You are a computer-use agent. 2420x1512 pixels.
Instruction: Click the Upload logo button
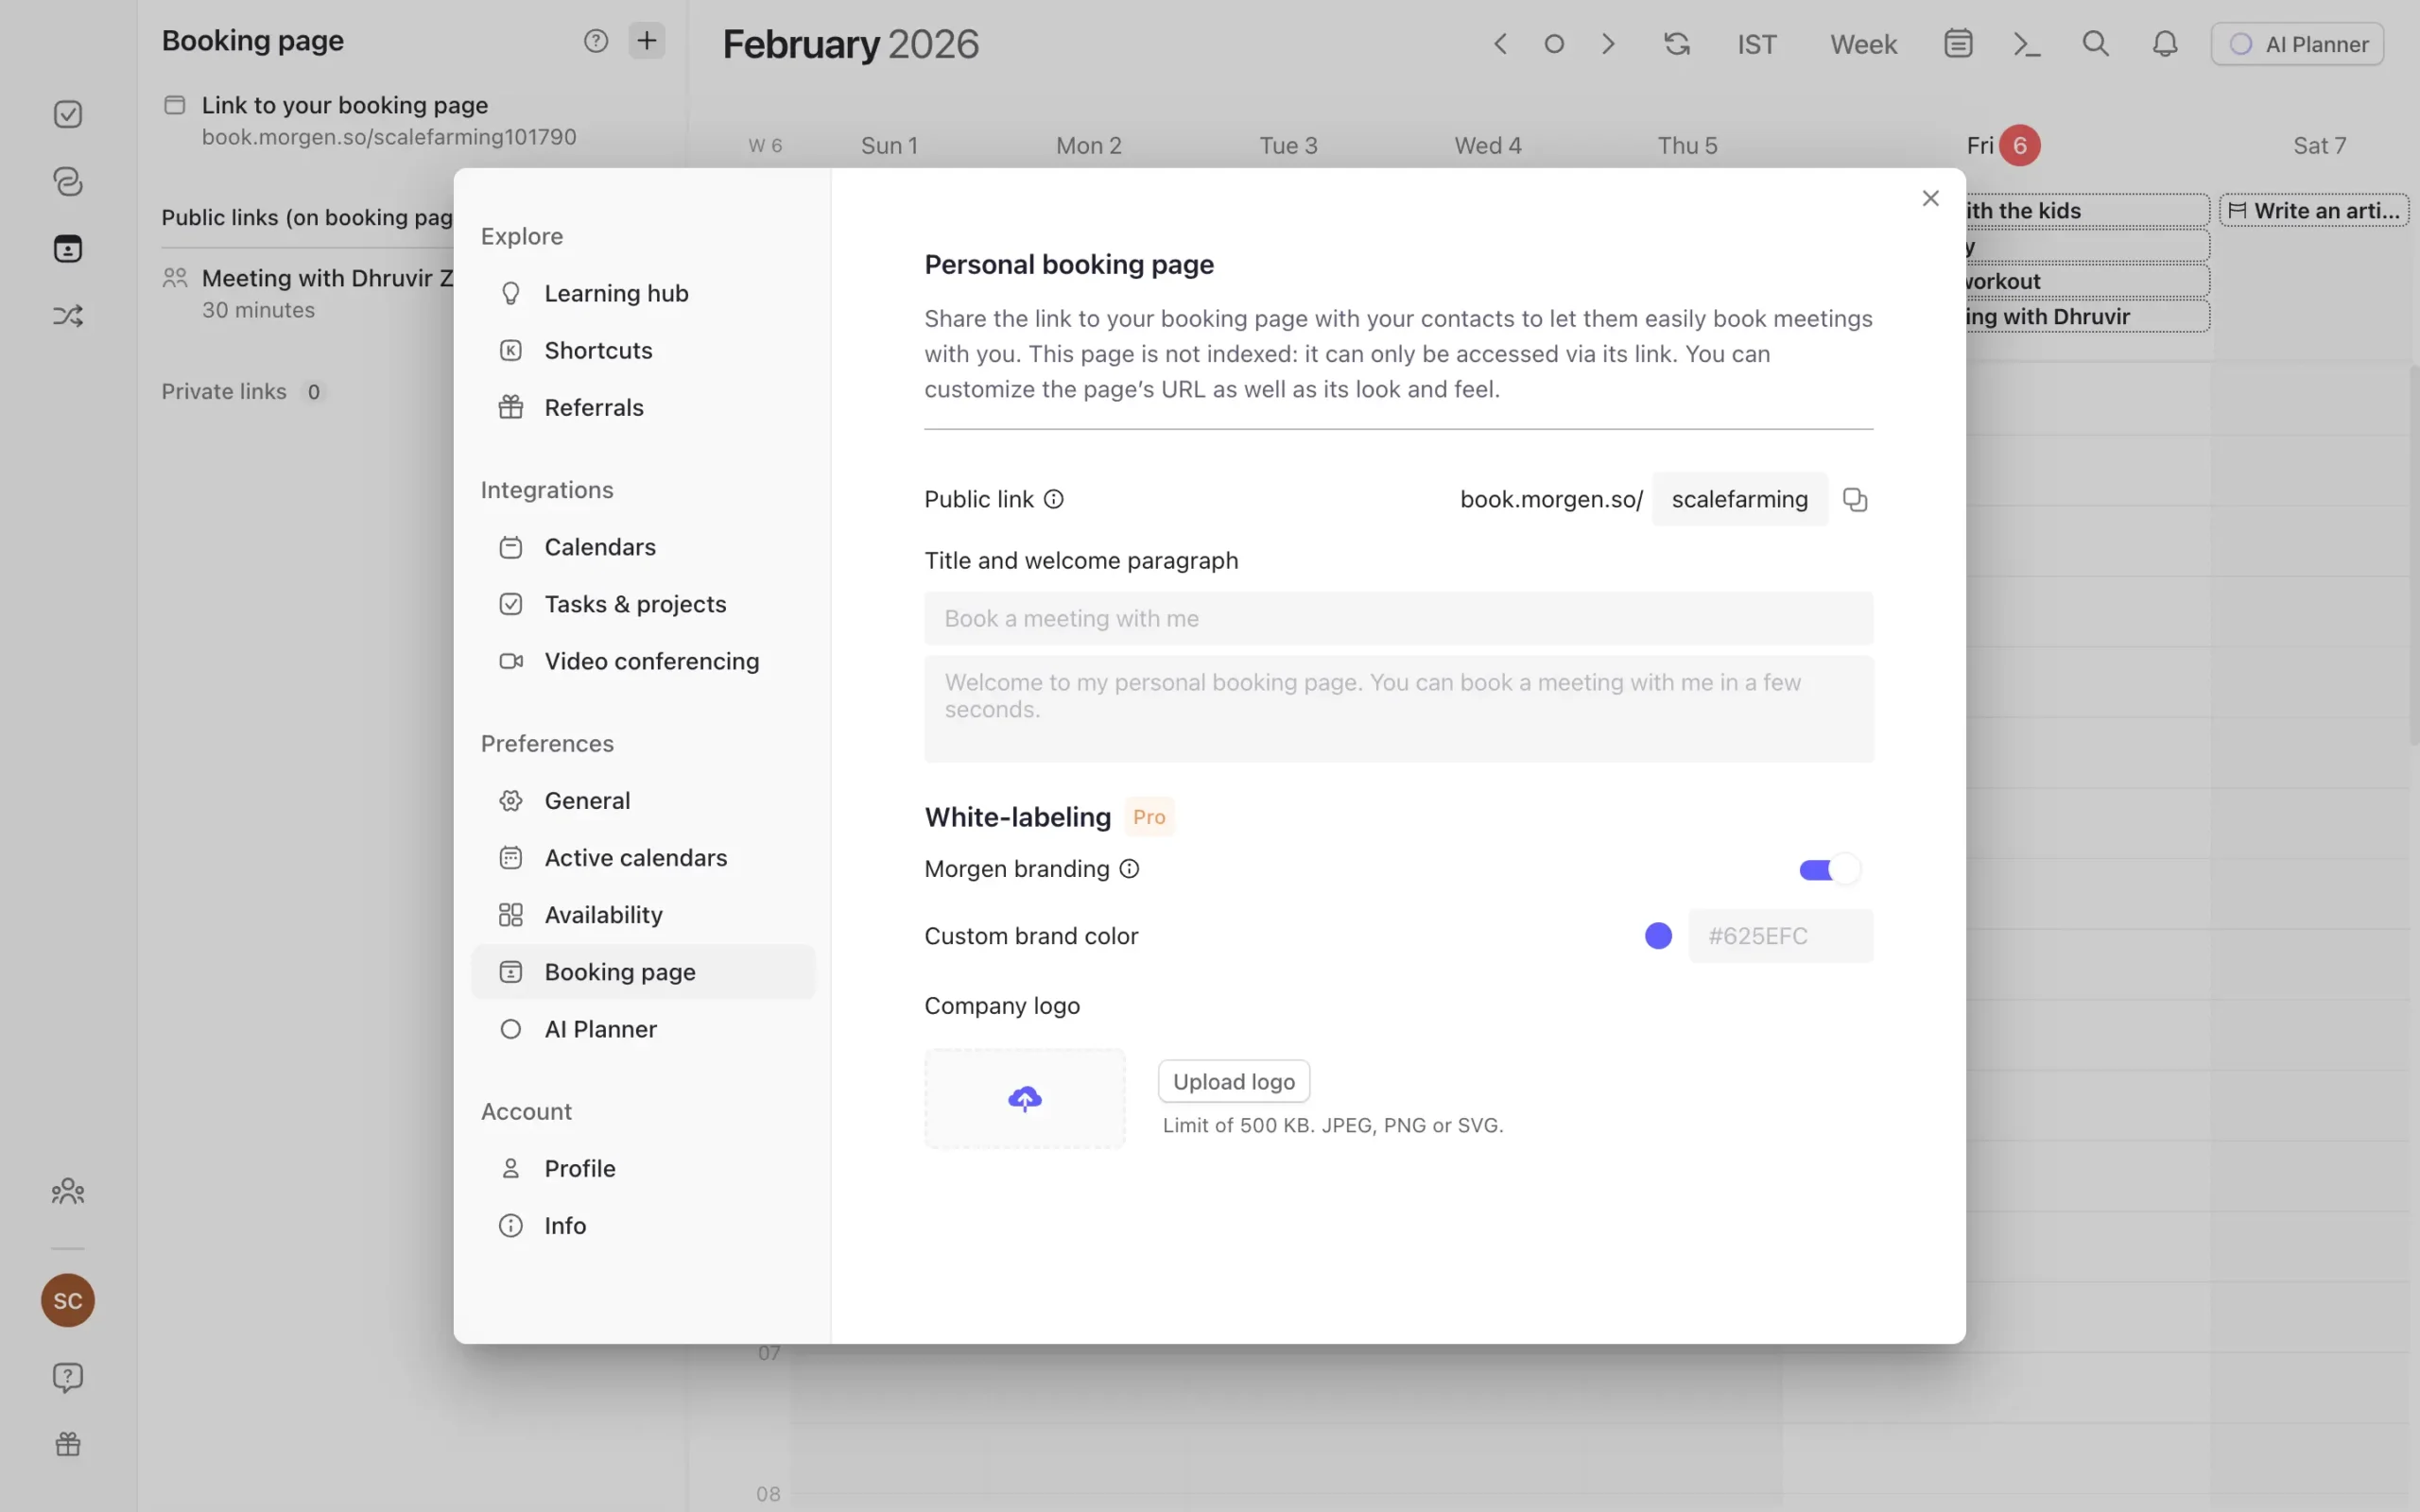[1232, 1081]
